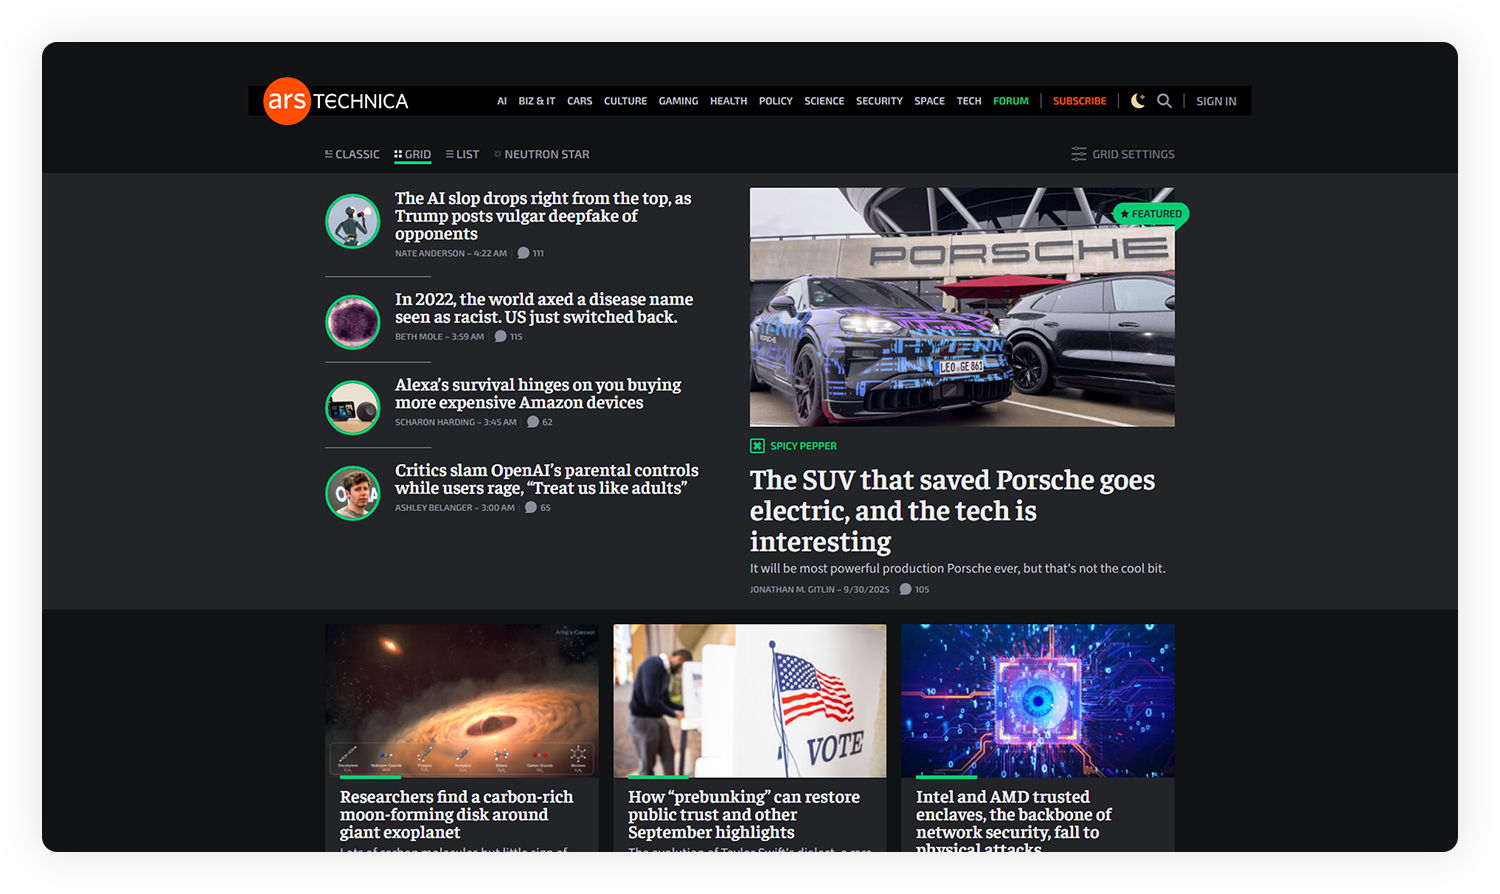This screenshot has height=894, width=1500.
Task: Click the green Featured star badge
Action: (x=1150, y=214)
